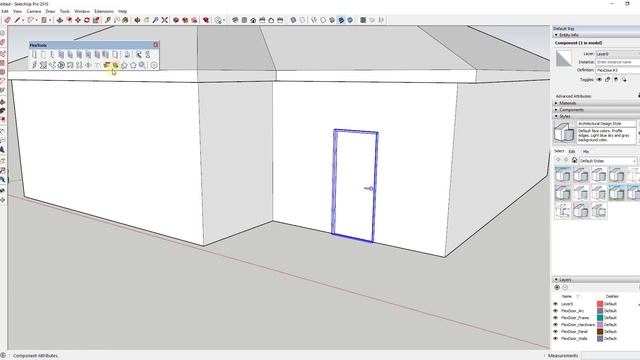Click the selected door component in viewport

354,186
